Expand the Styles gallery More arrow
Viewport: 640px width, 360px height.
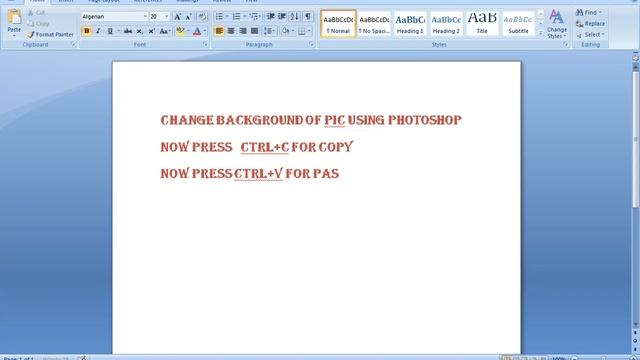[540, 33]
